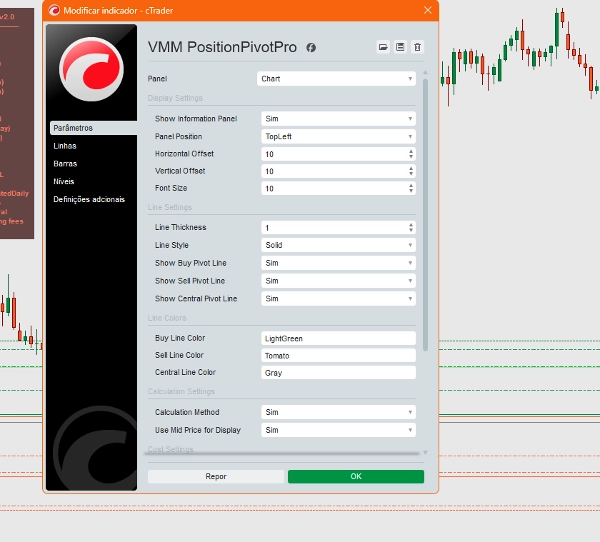The image size is (600, 542).
Task: Open the Line Style dropdown showing Solid
Action: [x=339, y=245]
